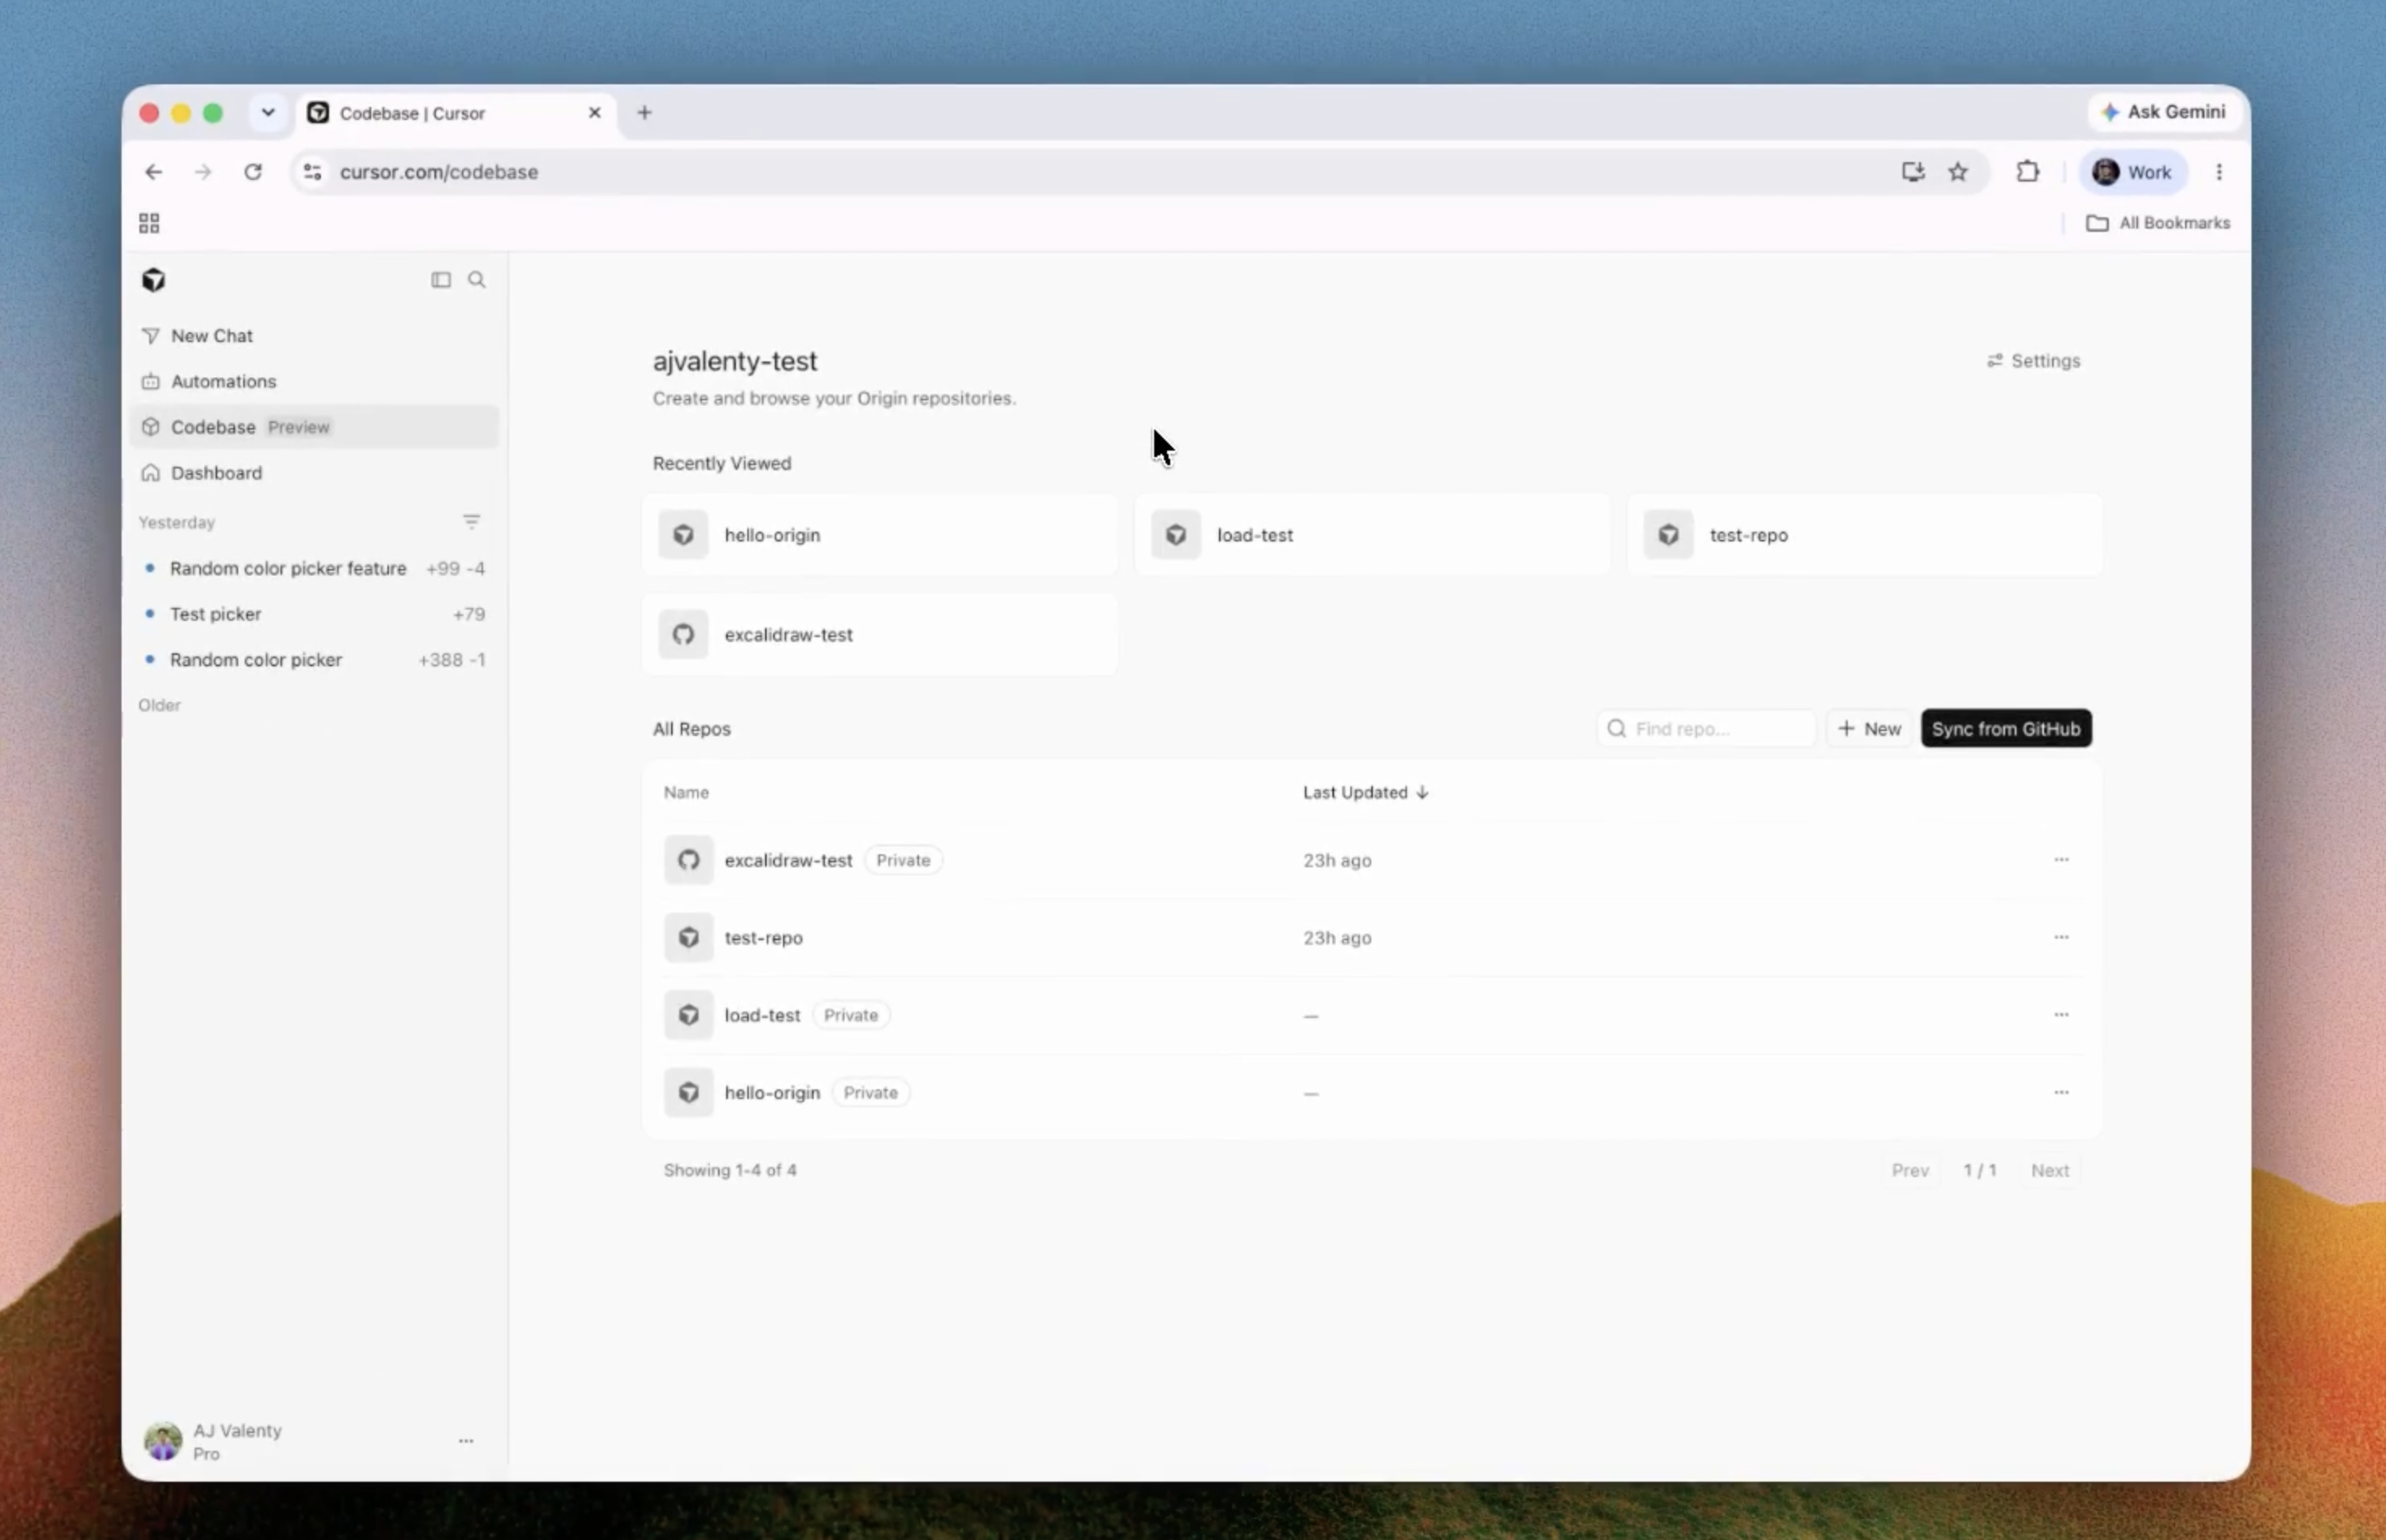Screen dimensions: 2386x1540
Task: Open the Work profile menu
Action: point(2133,172)
